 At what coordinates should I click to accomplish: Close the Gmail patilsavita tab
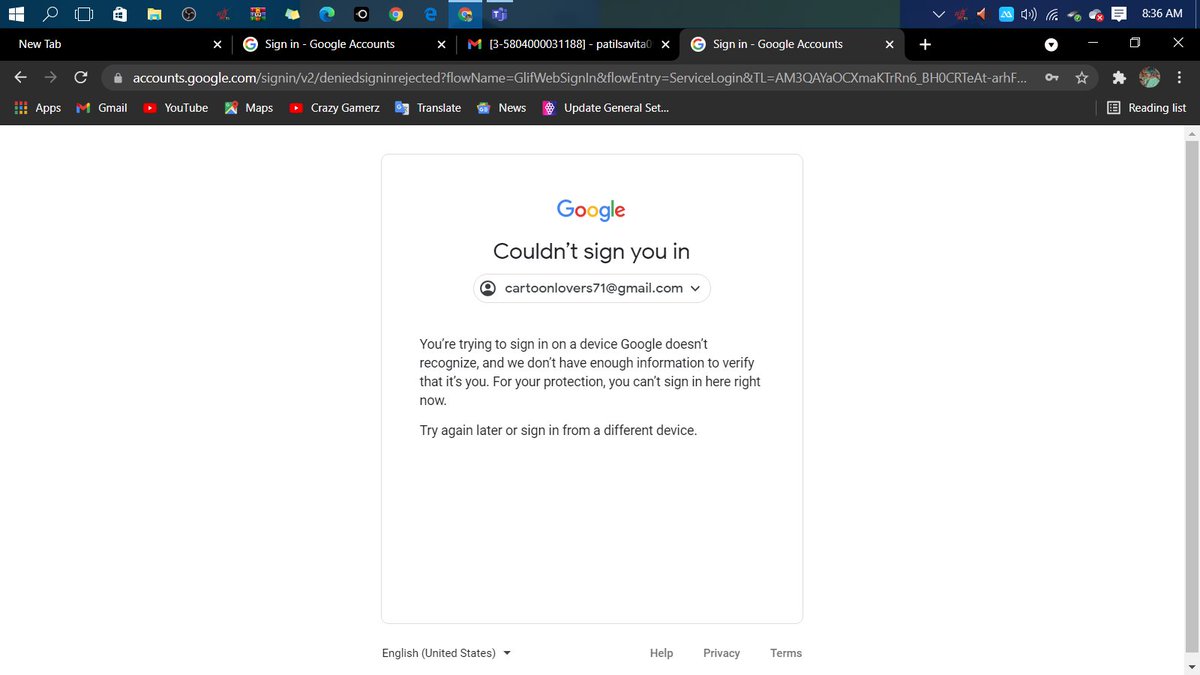666,44
